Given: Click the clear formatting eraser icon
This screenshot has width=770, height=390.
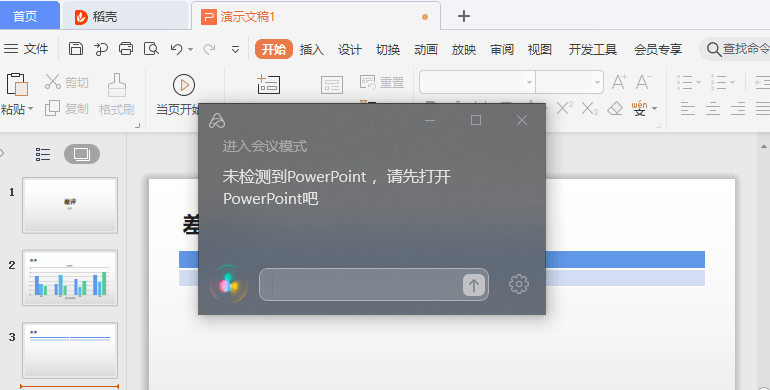Looking at the screenshot, I should coord(615,108).
